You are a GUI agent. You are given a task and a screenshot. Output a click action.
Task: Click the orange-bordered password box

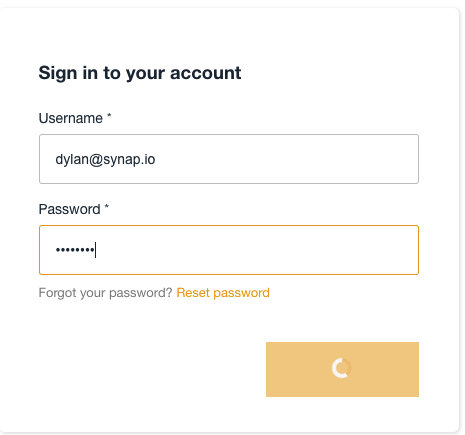pos(229,250)
